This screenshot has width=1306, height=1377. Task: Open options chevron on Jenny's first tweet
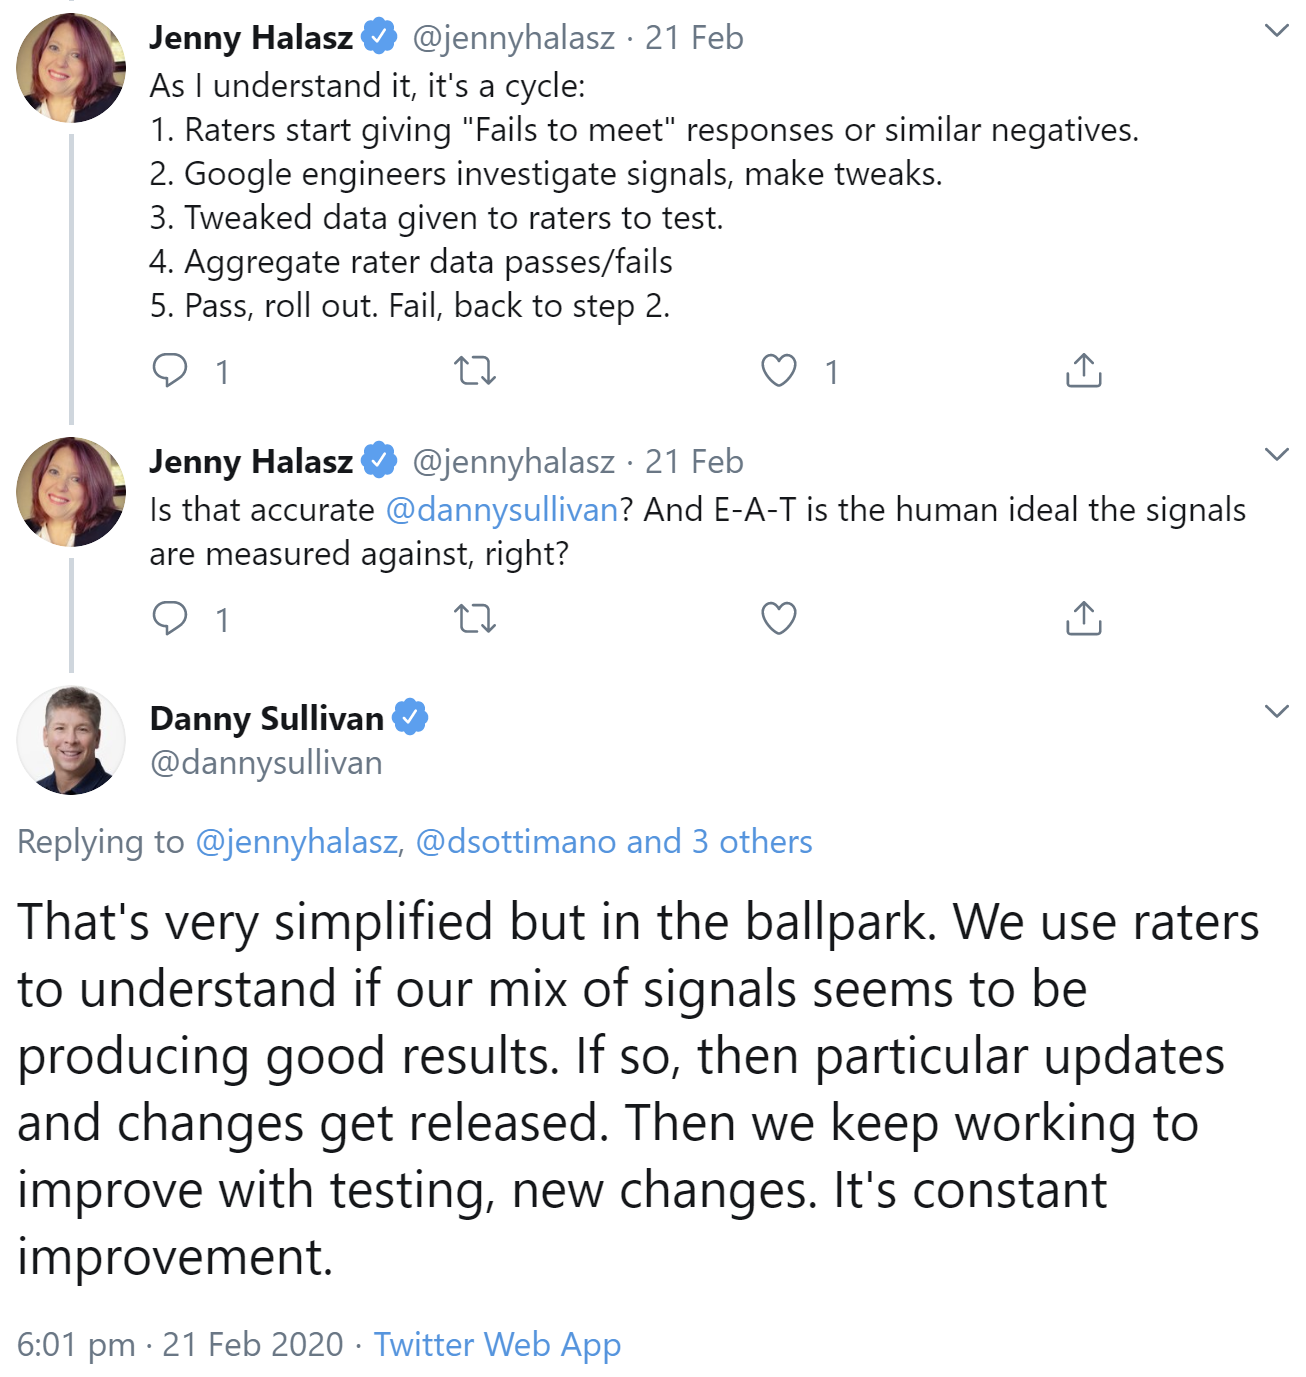pos(1276,31)
